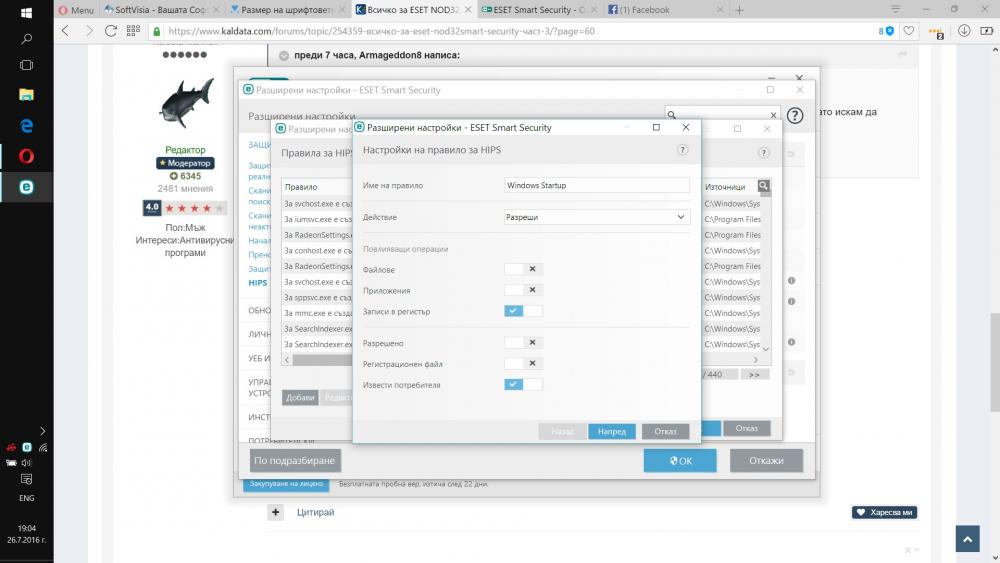Image resolution: width=1000 pixels, height=563 pixels.
Task: Switch to the Facebook tab
Action: [x=665, y=10]
